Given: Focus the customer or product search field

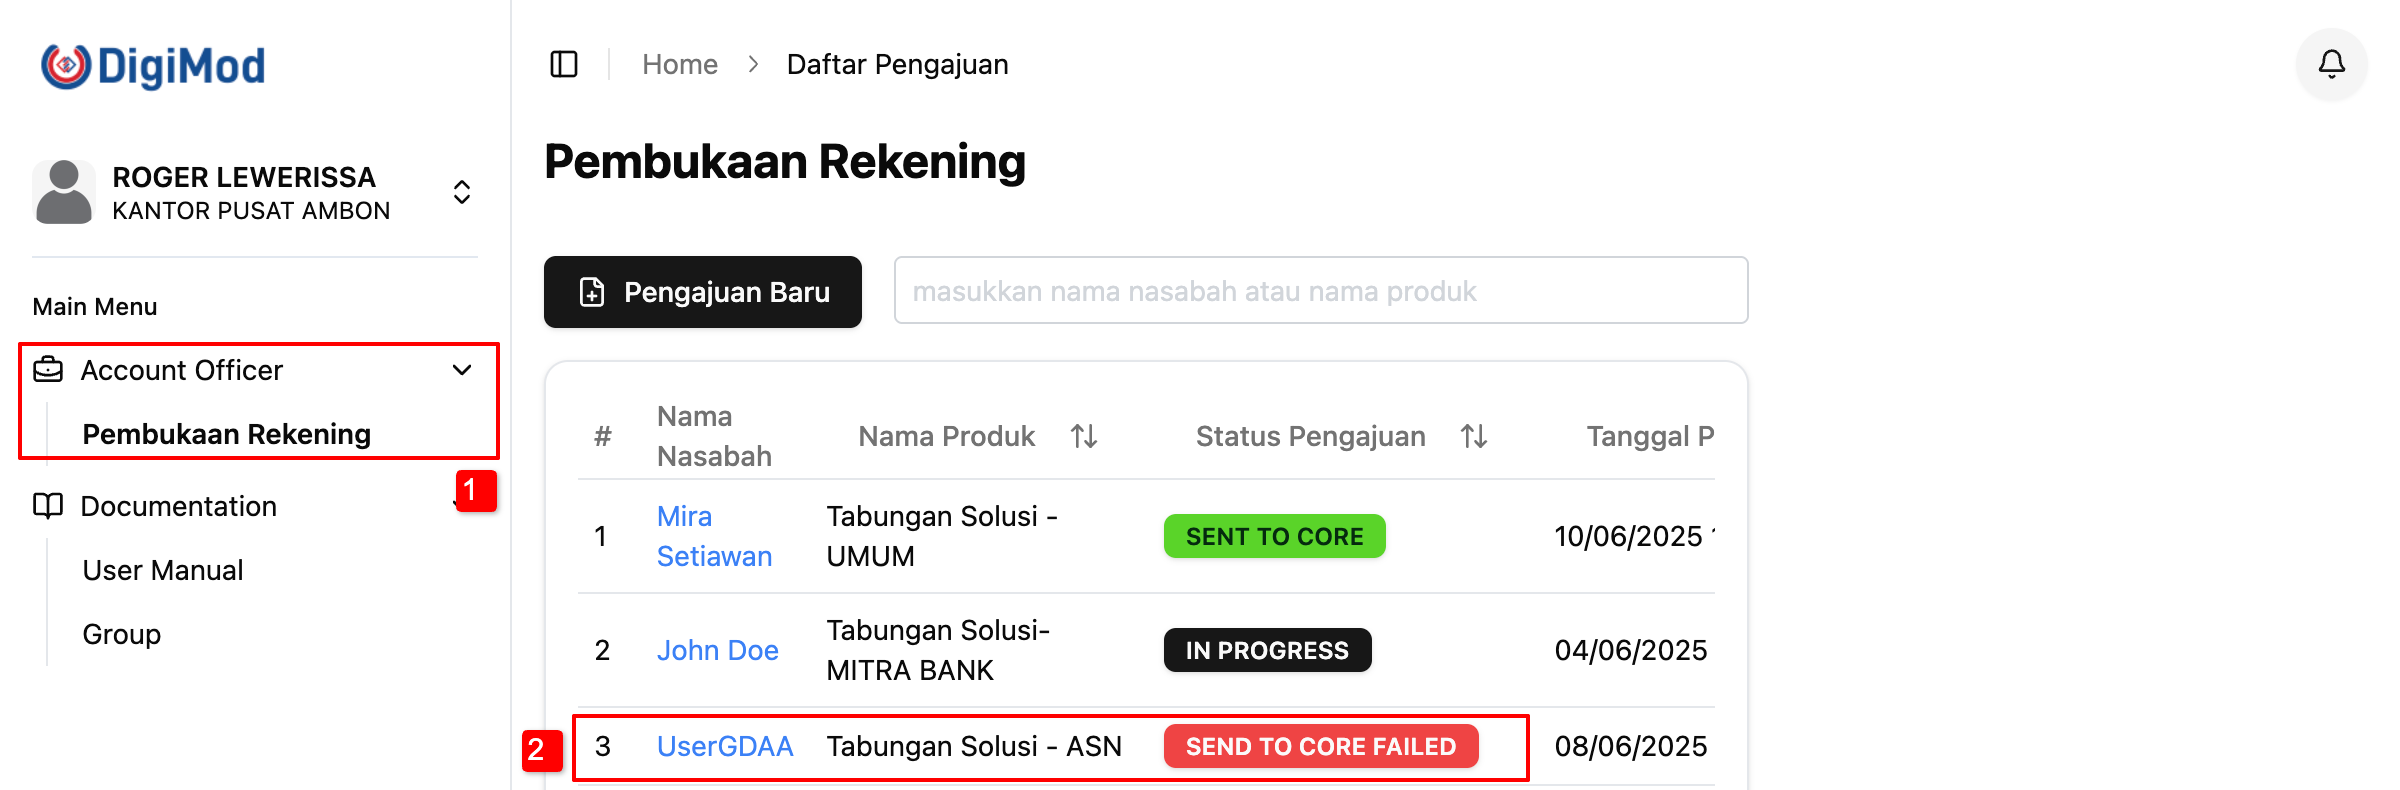Looking at the screenshot, I should pyautogui.click(x=1320, y=291).
